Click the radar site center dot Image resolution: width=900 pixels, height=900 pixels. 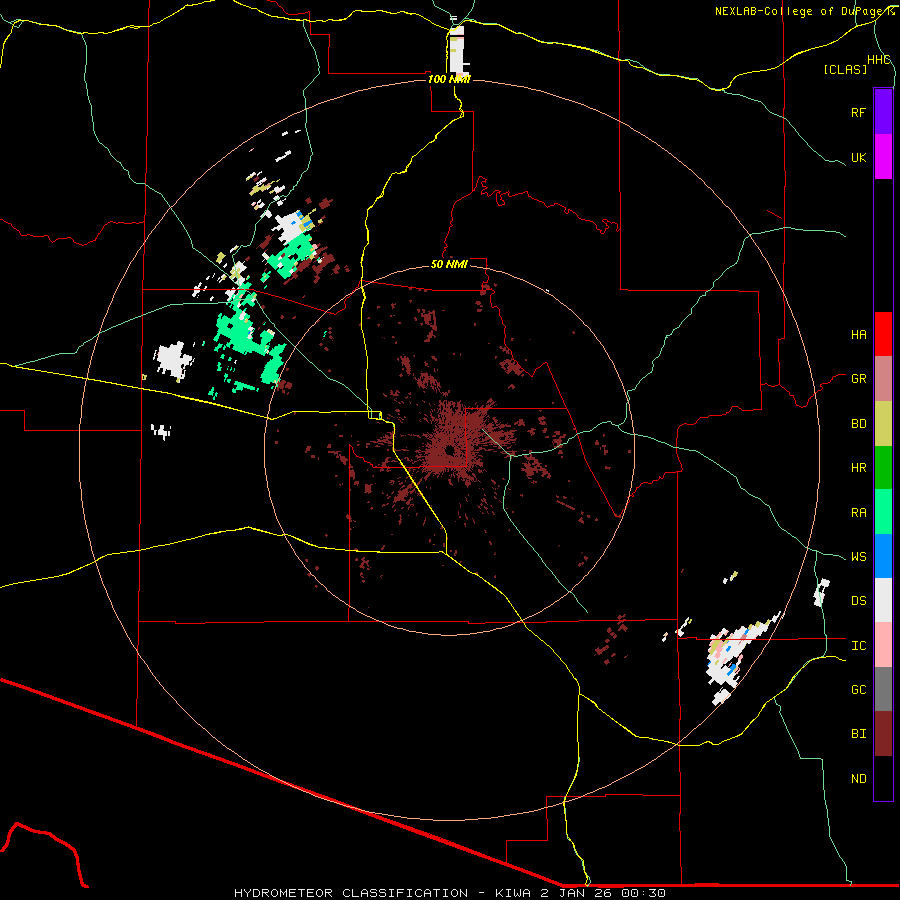point(450,449)
